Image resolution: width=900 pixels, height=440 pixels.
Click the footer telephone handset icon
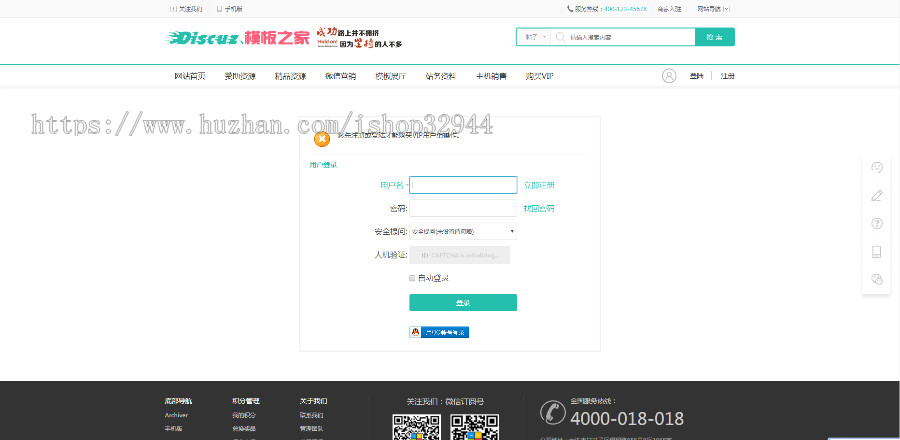click(x=553, y=412)
